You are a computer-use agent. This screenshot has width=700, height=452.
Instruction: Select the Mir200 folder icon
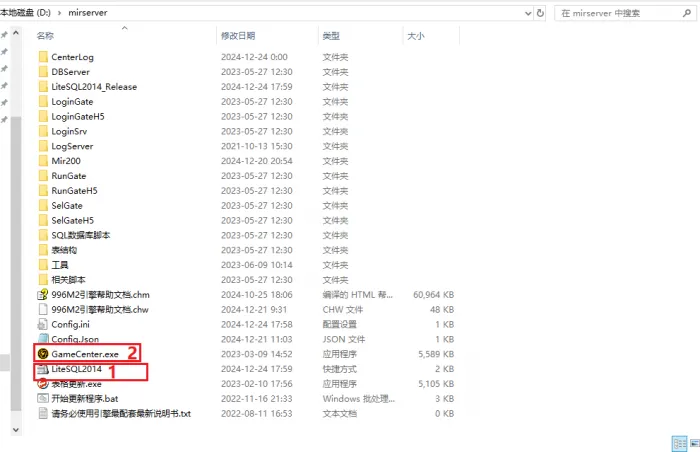point(43,161)
